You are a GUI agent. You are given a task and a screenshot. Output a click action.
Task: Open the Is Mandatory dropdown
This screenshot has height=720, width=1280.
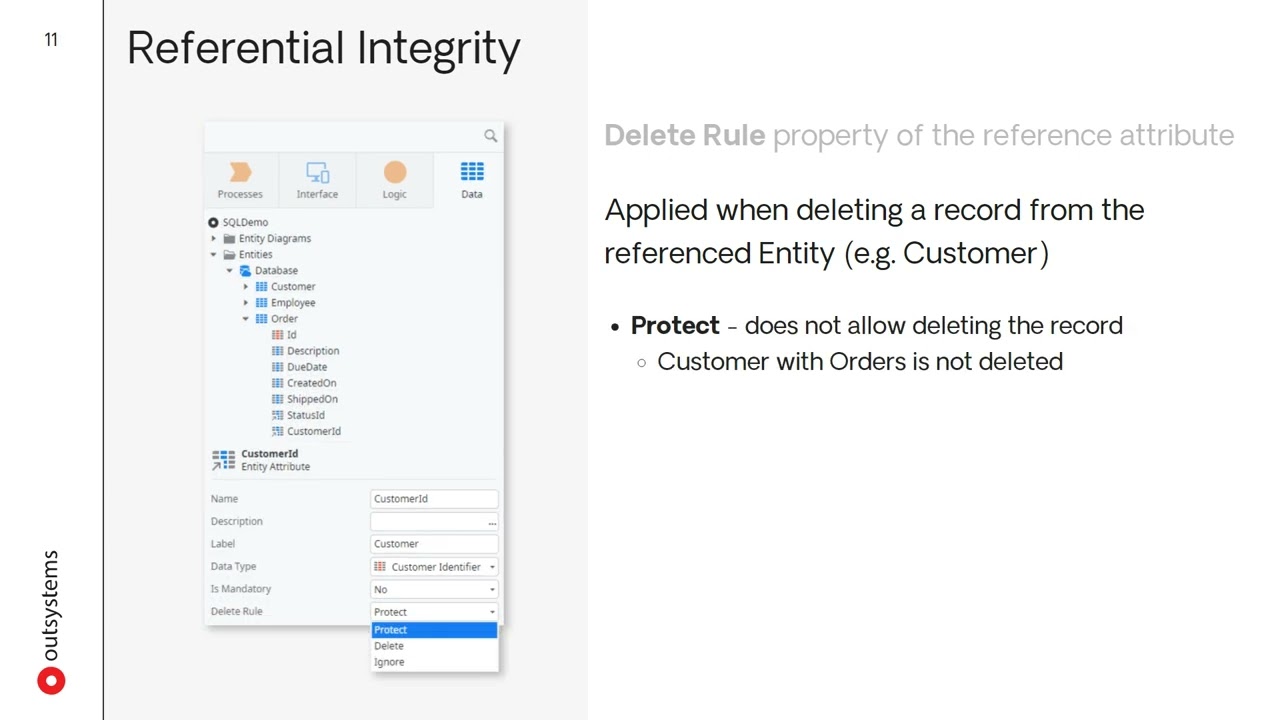point(434,589)
